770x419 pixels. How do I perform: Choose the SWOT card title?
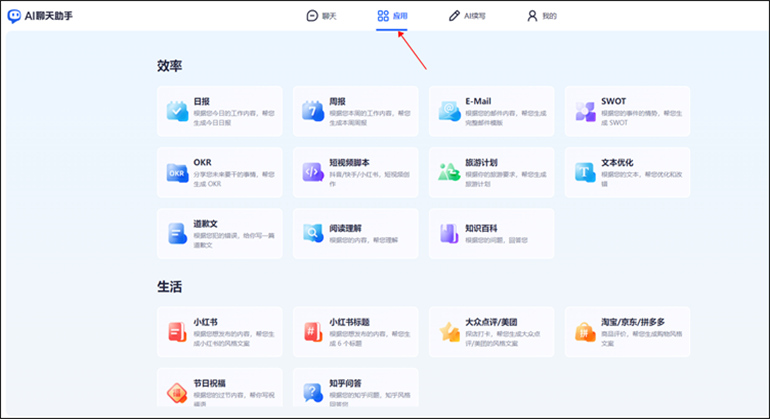tap(613, 101)
